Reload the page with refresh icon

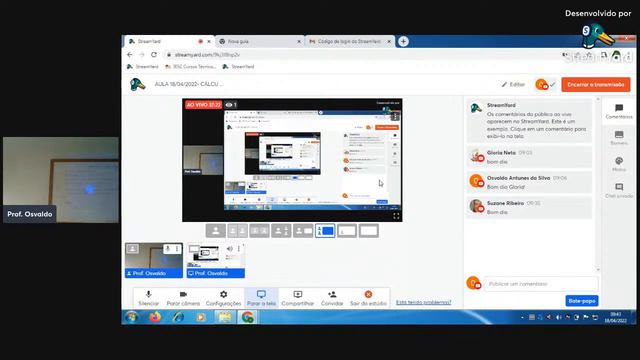click(x=154, y=55)
